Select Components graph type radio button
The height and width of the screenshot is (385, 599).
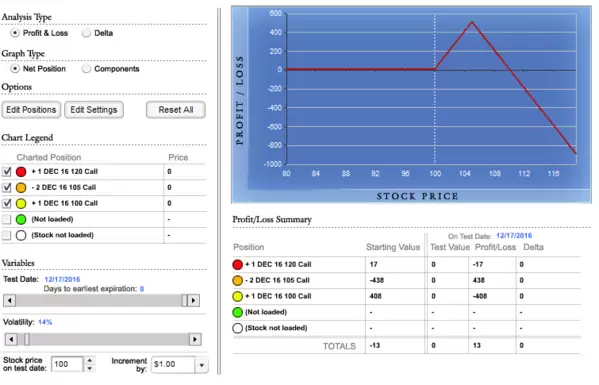(x=86, y=69)
